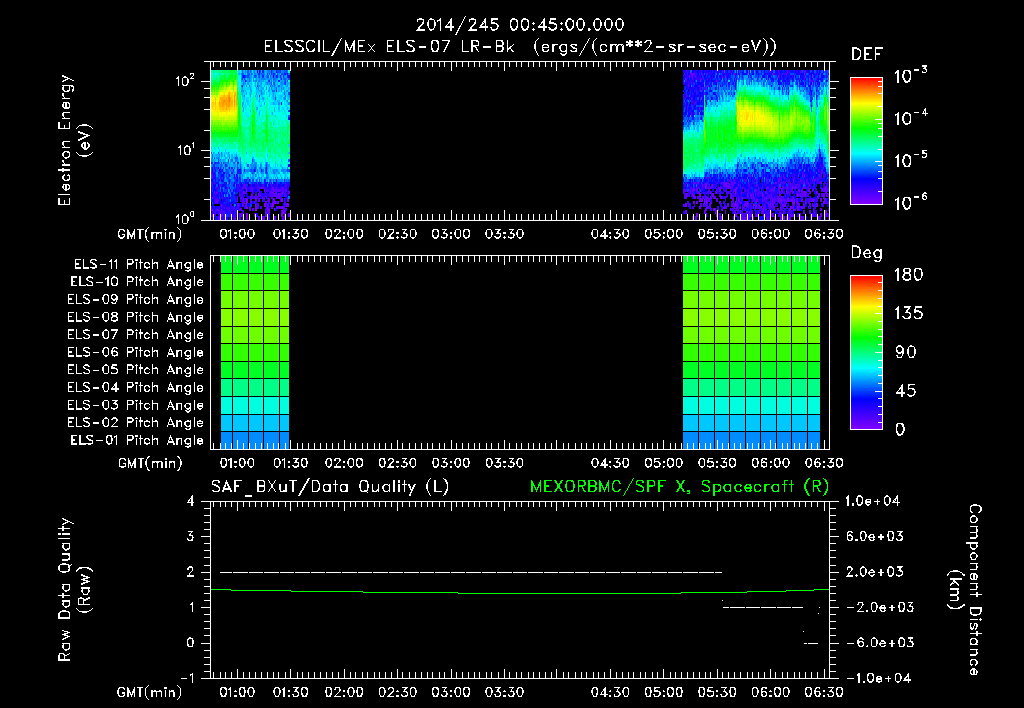Click the 10² electron energy axis tick
The image size is (1024, 708).
click(x=185, y=81)
